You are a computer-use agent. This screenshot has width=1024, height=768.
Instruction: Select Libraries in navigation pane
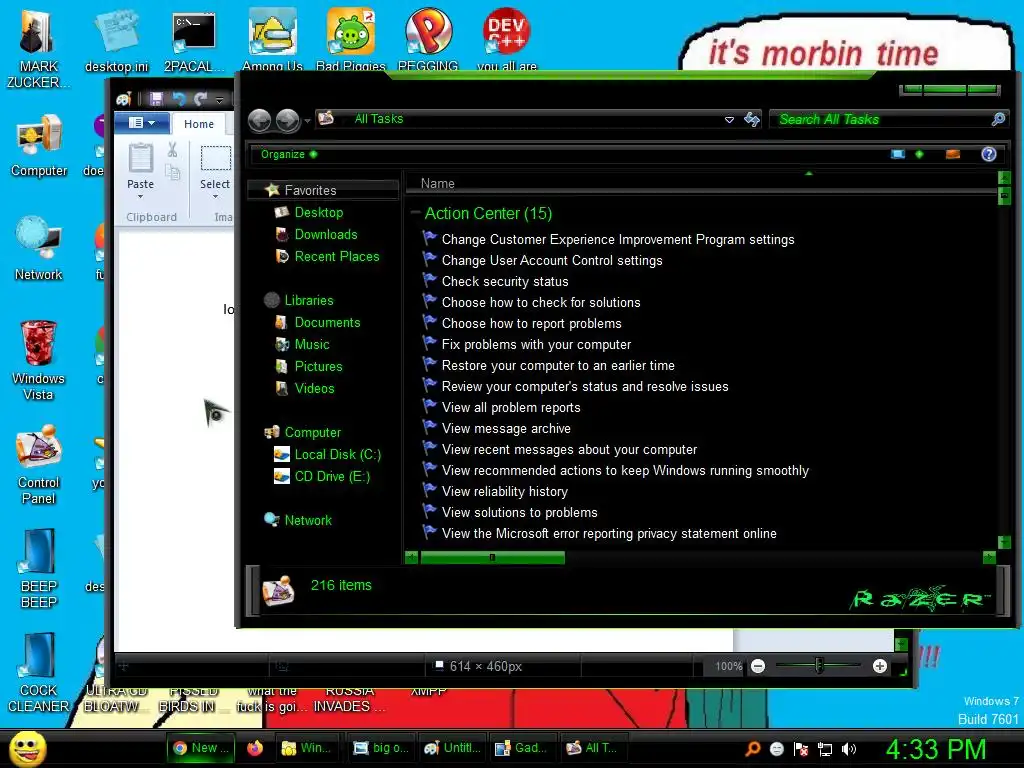tap(309, 300)
